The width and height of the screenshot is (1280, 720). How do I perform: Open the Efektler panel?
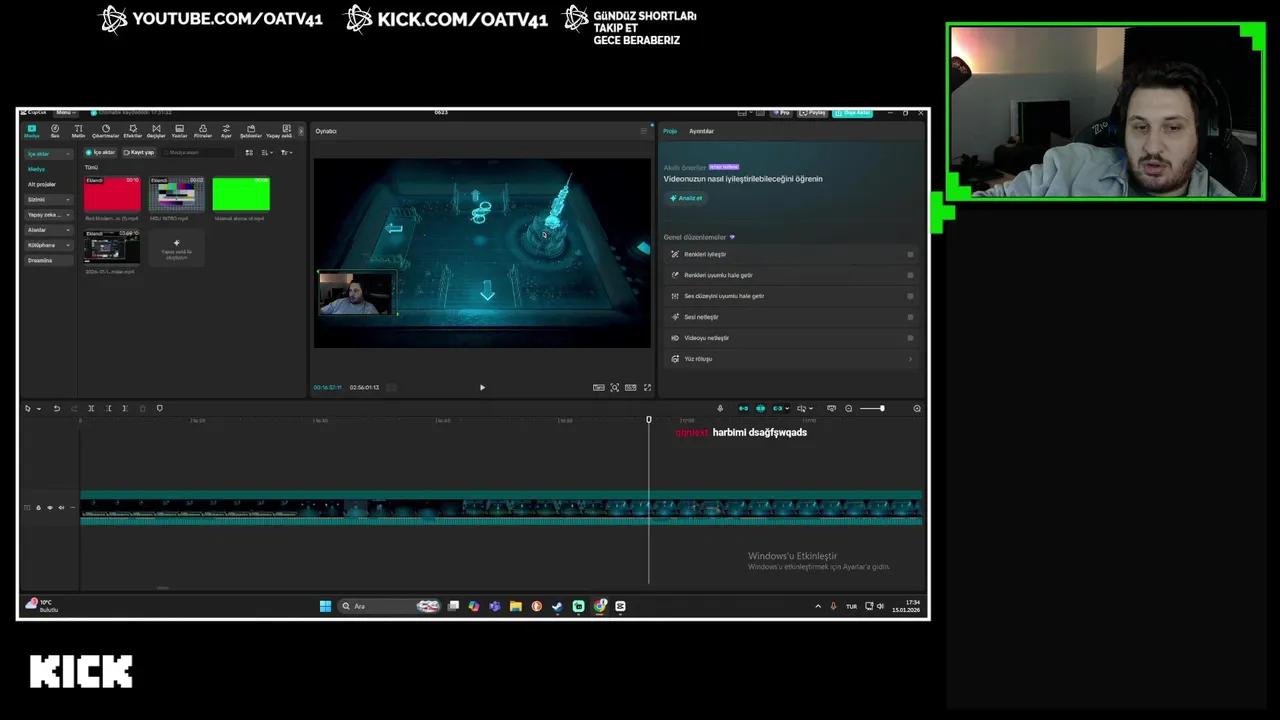(x=133, y=131)
